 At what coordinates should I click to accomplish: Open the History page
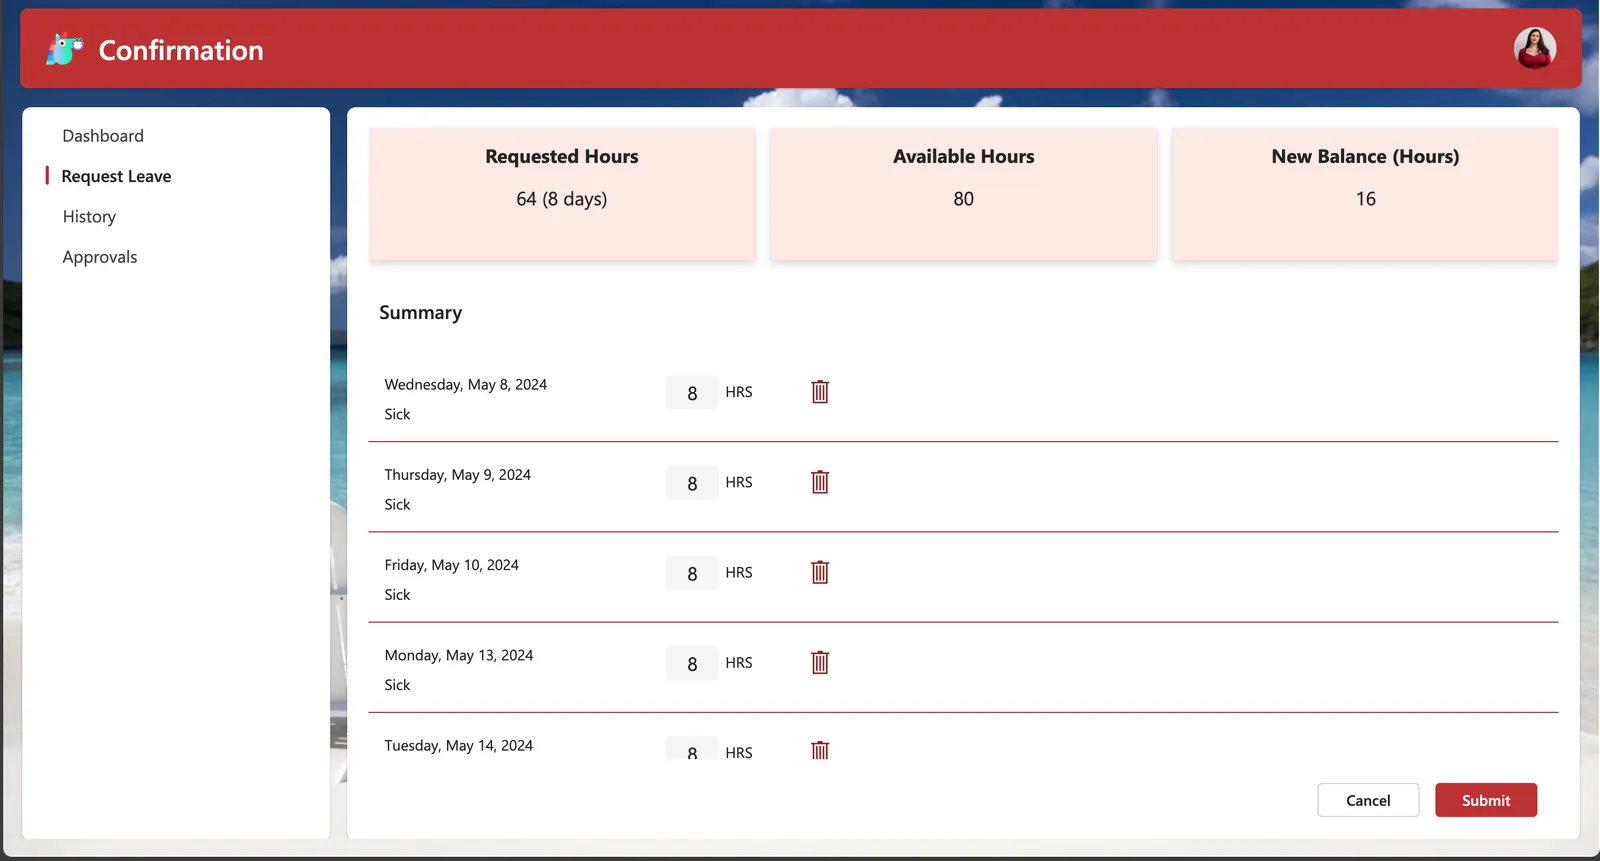pos(89,217)
